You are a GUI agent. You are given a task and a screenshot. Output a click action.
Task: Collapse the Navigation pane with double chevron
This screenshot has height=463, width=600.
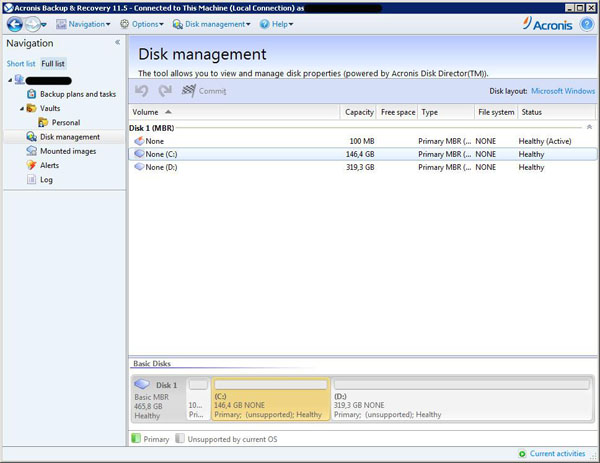[x=117, y=42]
